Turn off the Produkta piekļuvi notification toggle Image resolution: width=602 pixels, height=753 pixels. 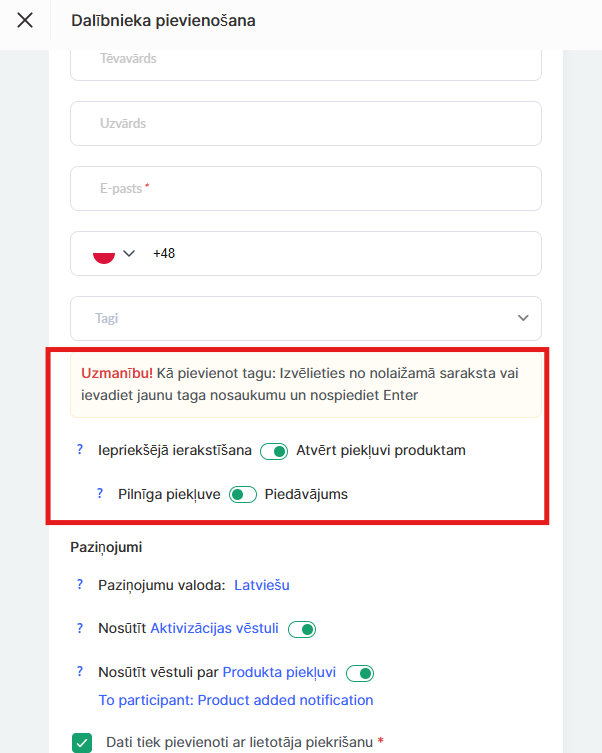click(359, 673)
